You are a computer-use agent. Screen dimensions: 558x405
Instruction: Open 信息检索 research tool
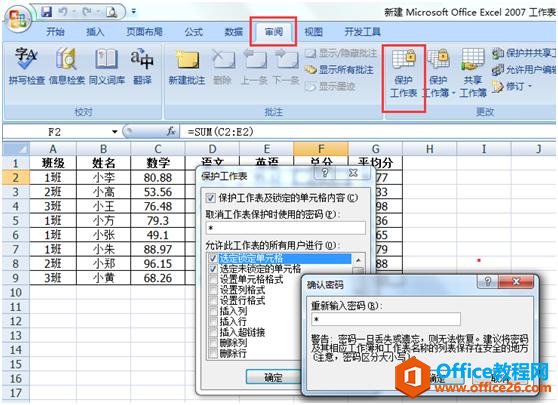[x=67, y=66]
